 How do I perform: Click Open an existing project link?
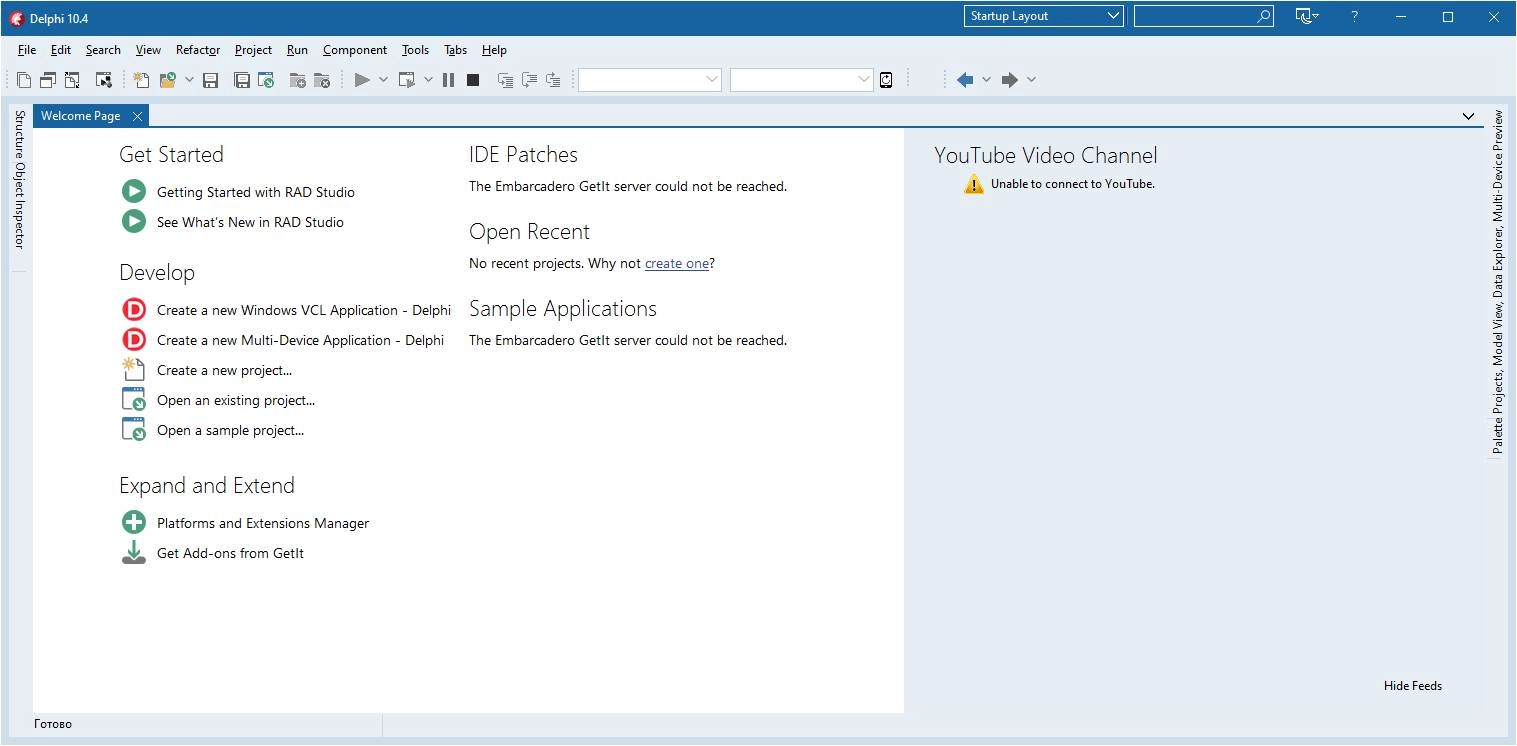[x=236, y=400]
